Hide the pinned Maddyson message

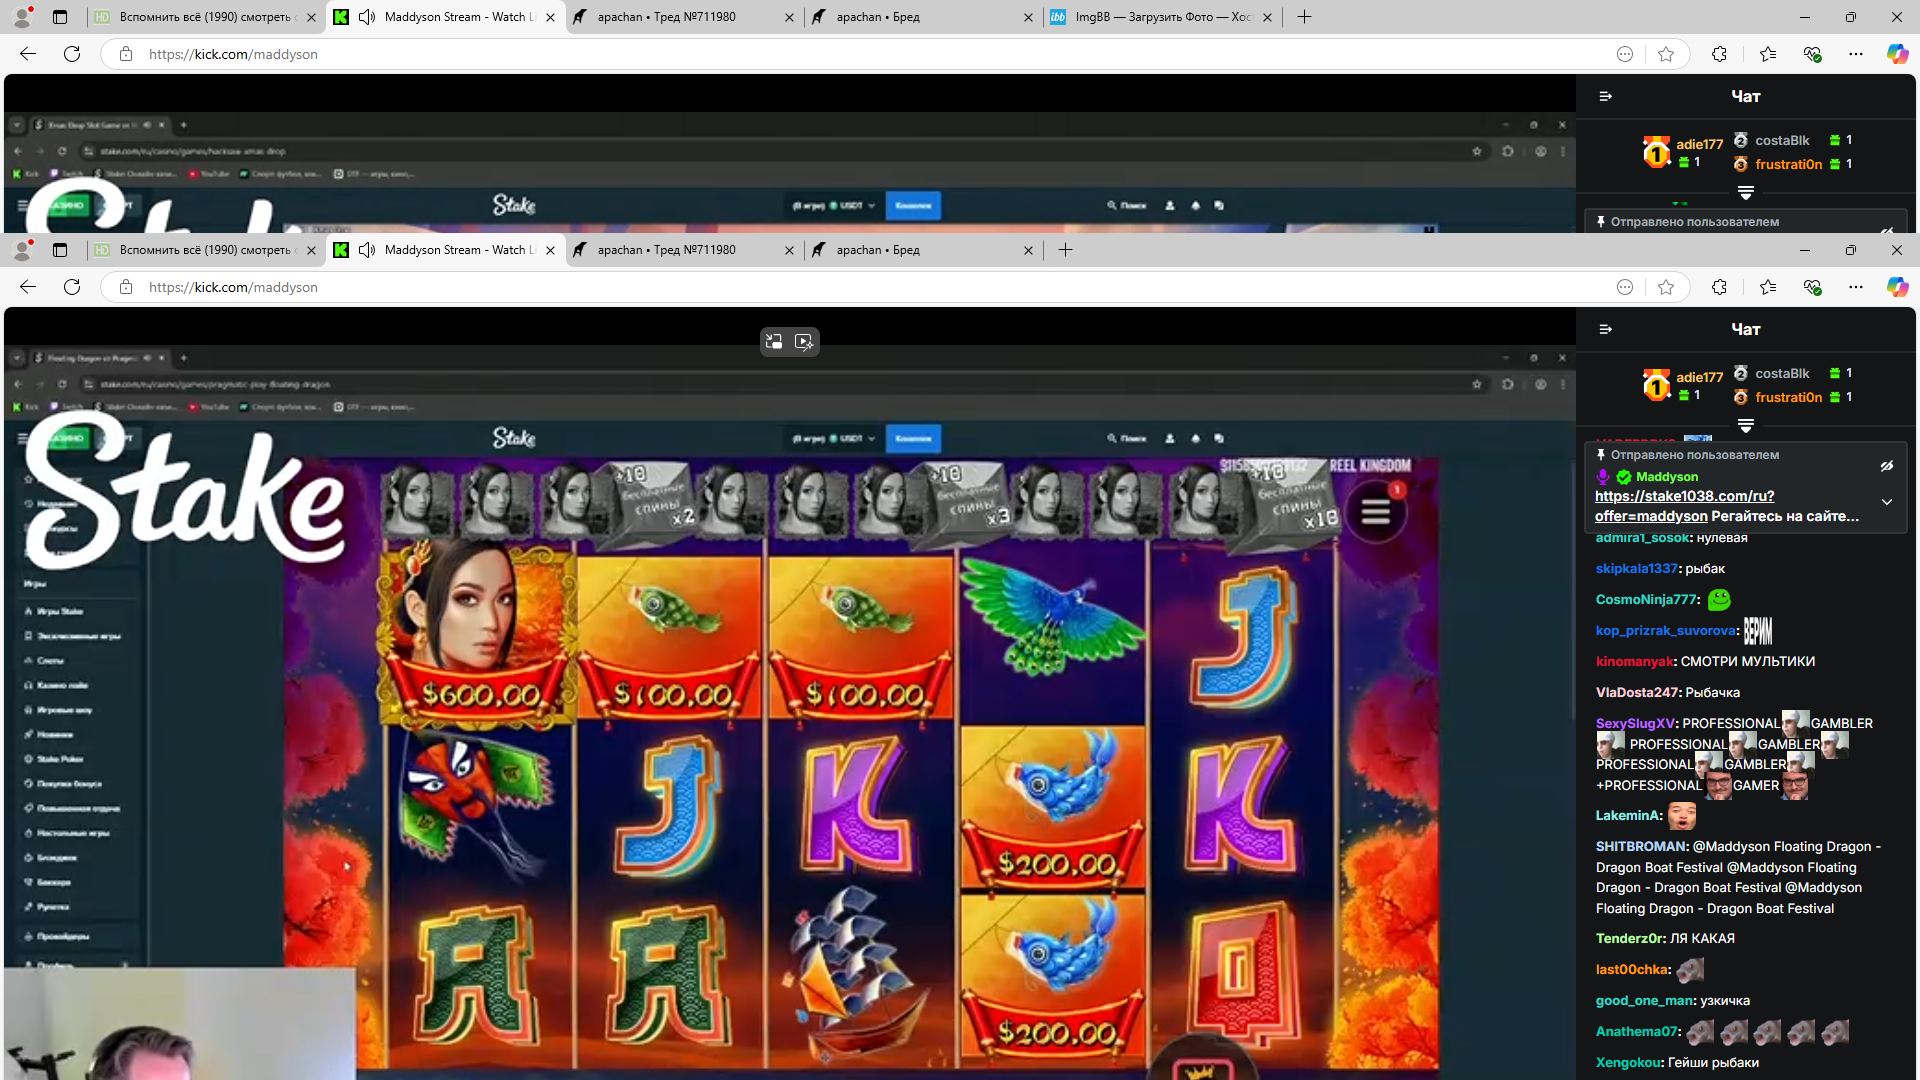coord(1886,466)
